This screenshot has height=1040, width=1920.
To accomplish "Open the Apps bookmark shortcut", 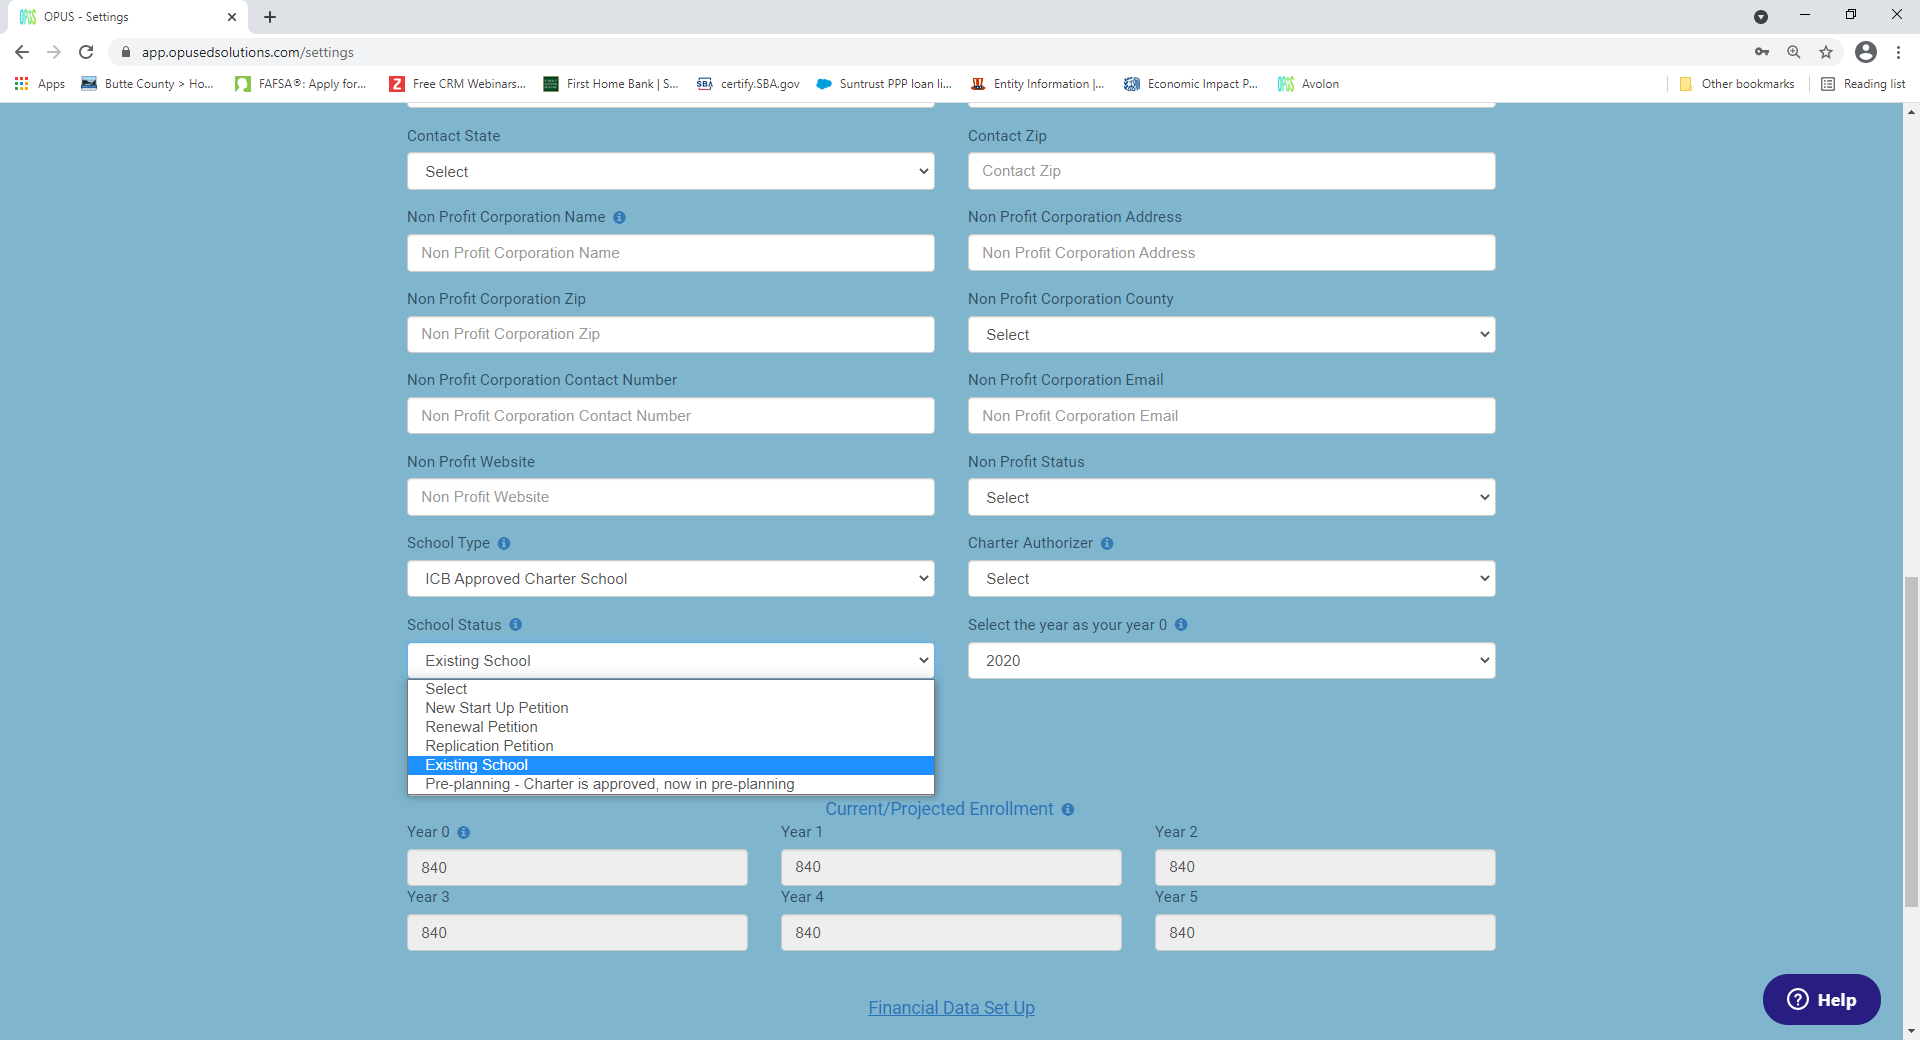I will 40,84.
